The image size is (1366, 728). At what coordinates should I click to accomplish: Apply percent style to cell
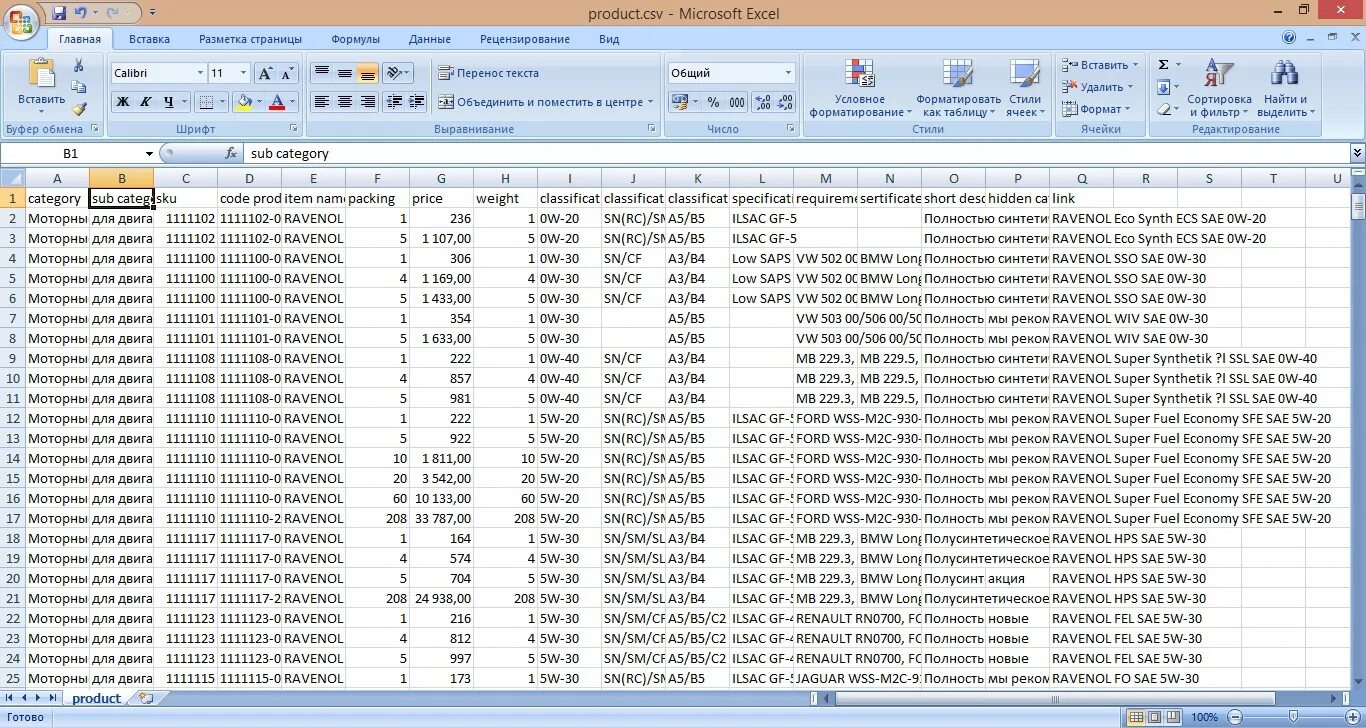(713, 102)
